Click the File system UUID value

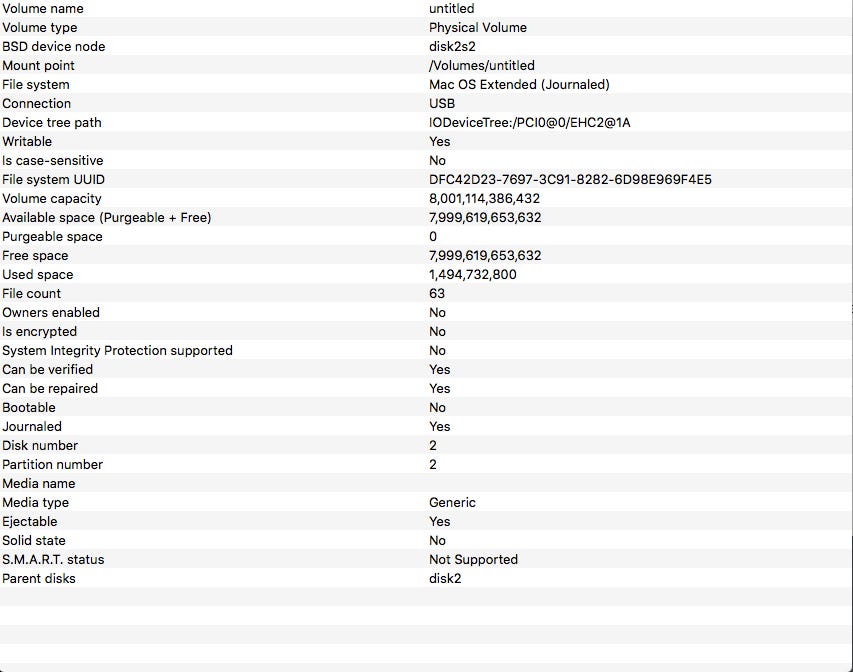tap(570, 180)
